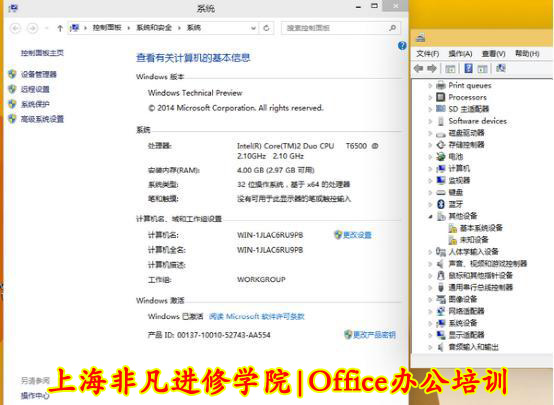This screenshot has height=405, width=554.
Task: Select the 电池 battery icon
Action: tap(441, 156)
